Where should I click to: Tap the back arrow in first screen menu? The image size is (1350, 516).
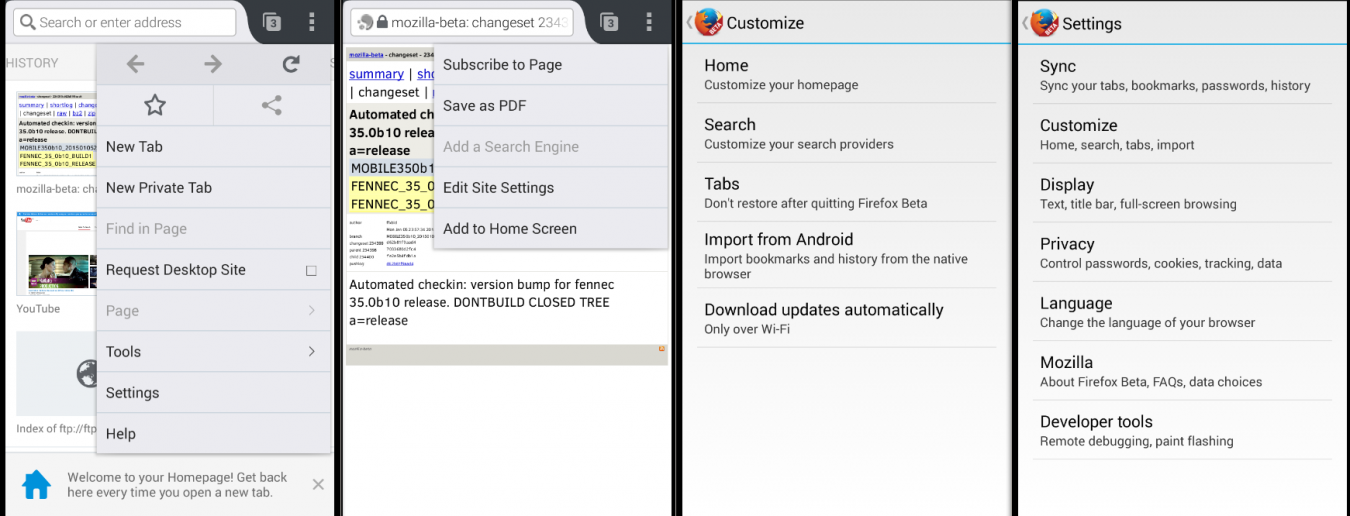click(135, 64)
